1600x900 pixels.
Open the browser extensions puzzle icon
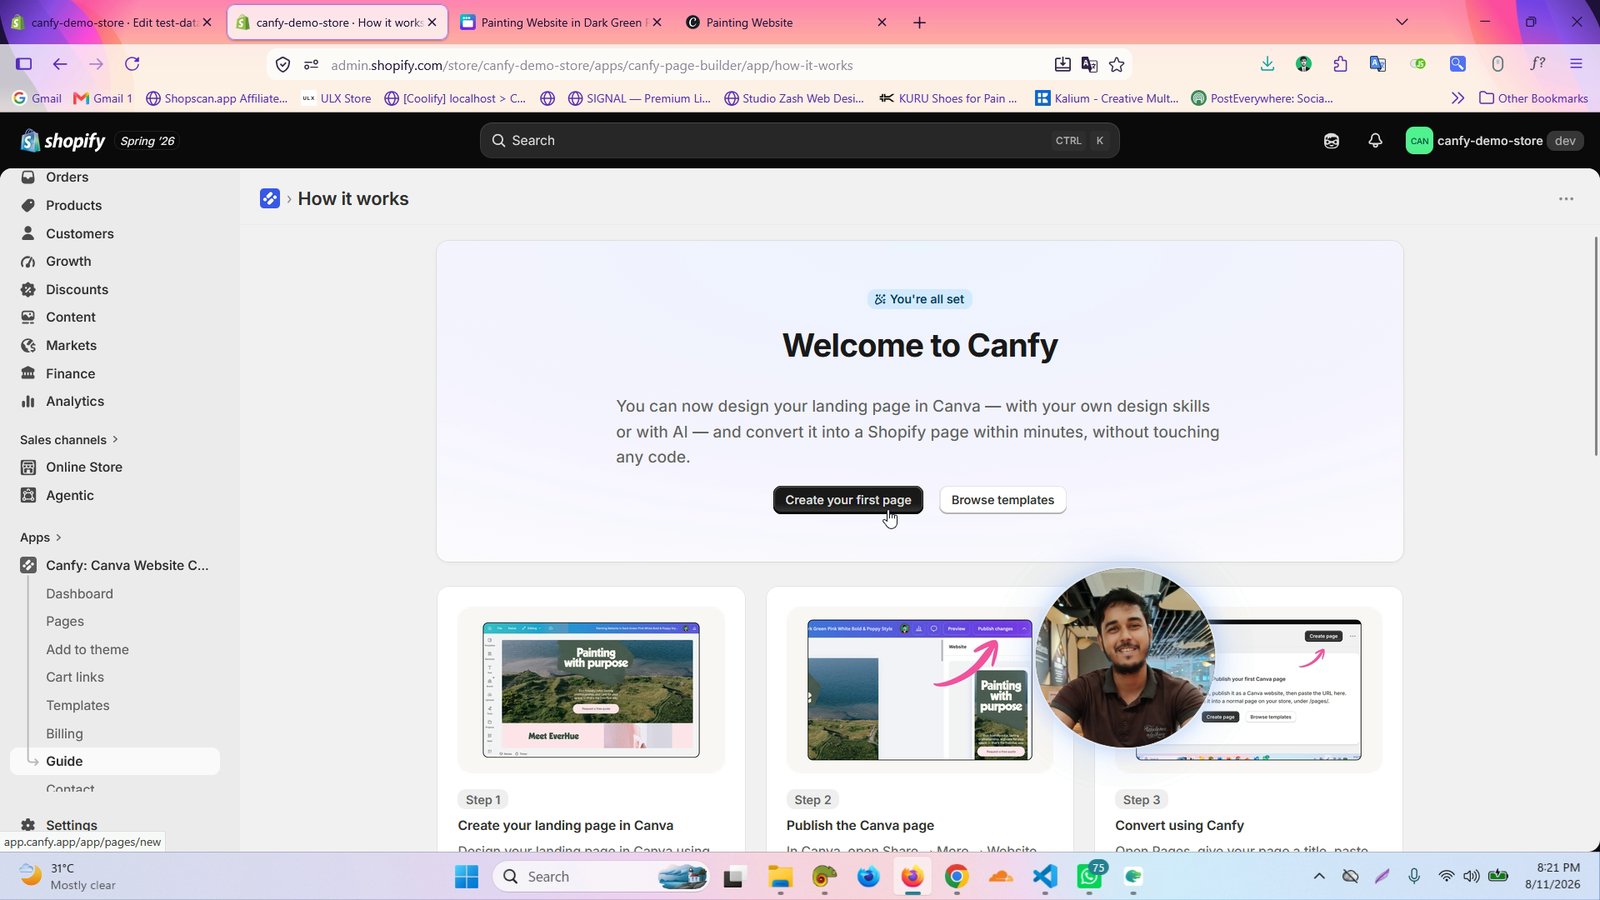[x=1340, y=64]
